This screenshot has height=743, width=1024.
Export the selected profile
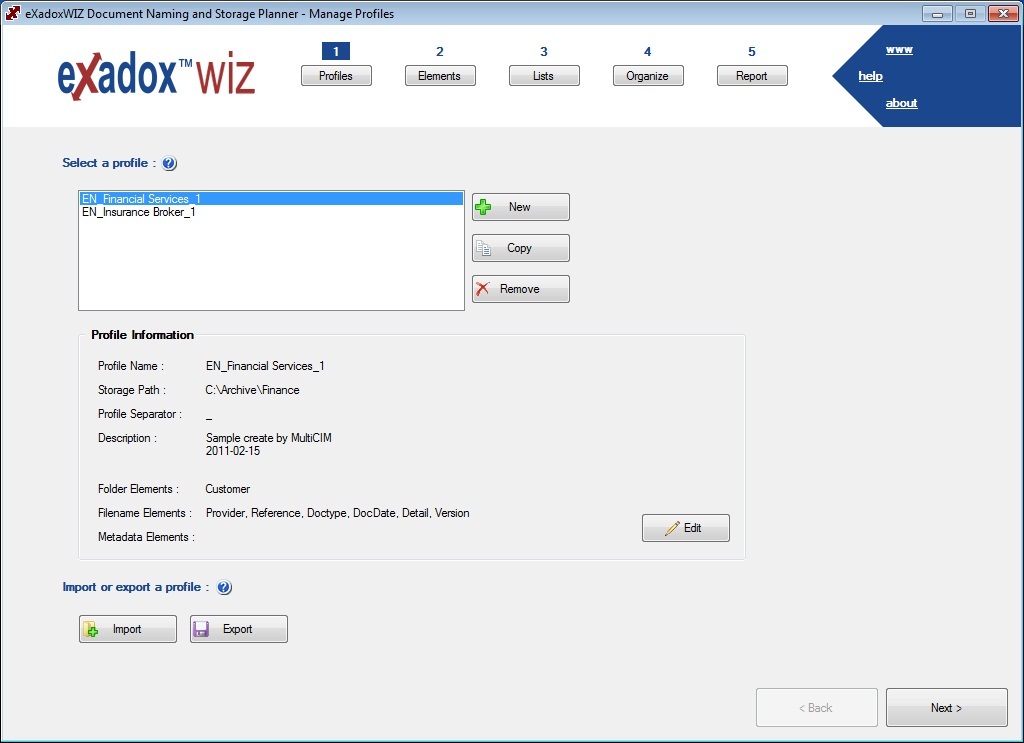point(238,629)
